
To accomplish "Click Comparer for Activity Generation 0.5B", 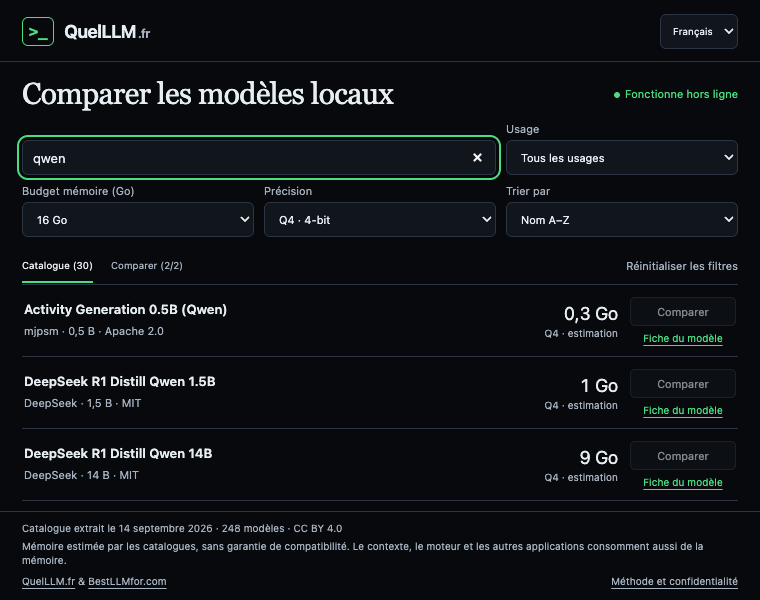I will (682, 312).
